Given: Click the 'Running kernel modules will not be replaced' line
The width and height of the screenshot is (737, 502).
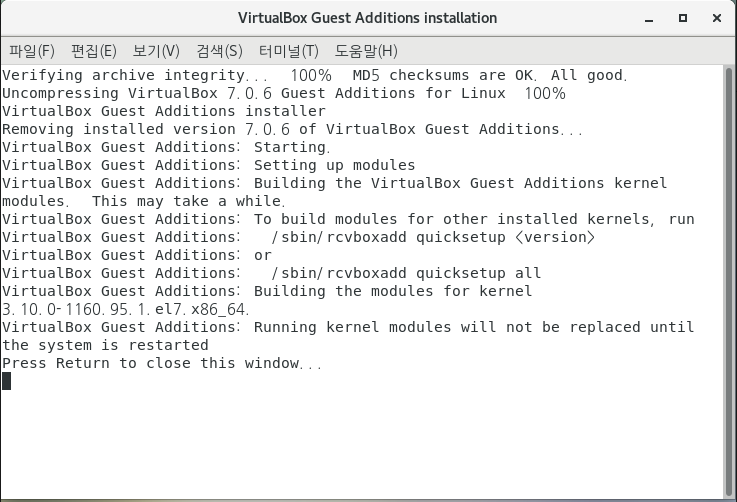Looking at the screenshot, I should click(x=348, y=327).
